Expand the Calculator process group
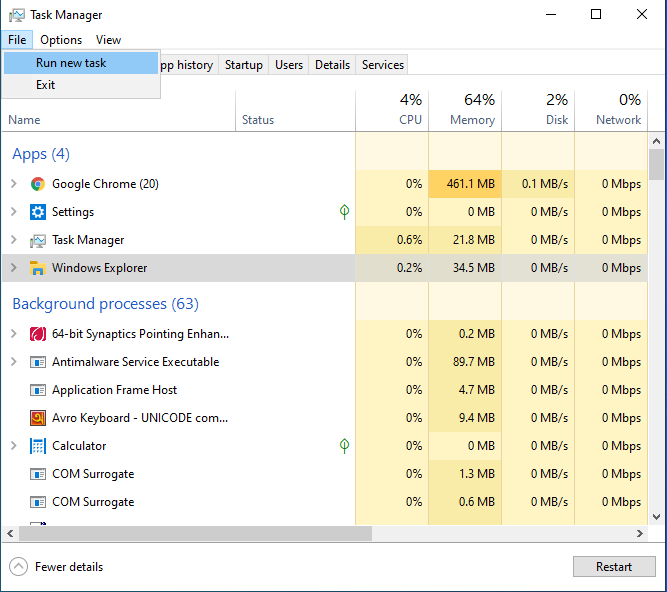667x592 pixels. (x=13, y=446)
